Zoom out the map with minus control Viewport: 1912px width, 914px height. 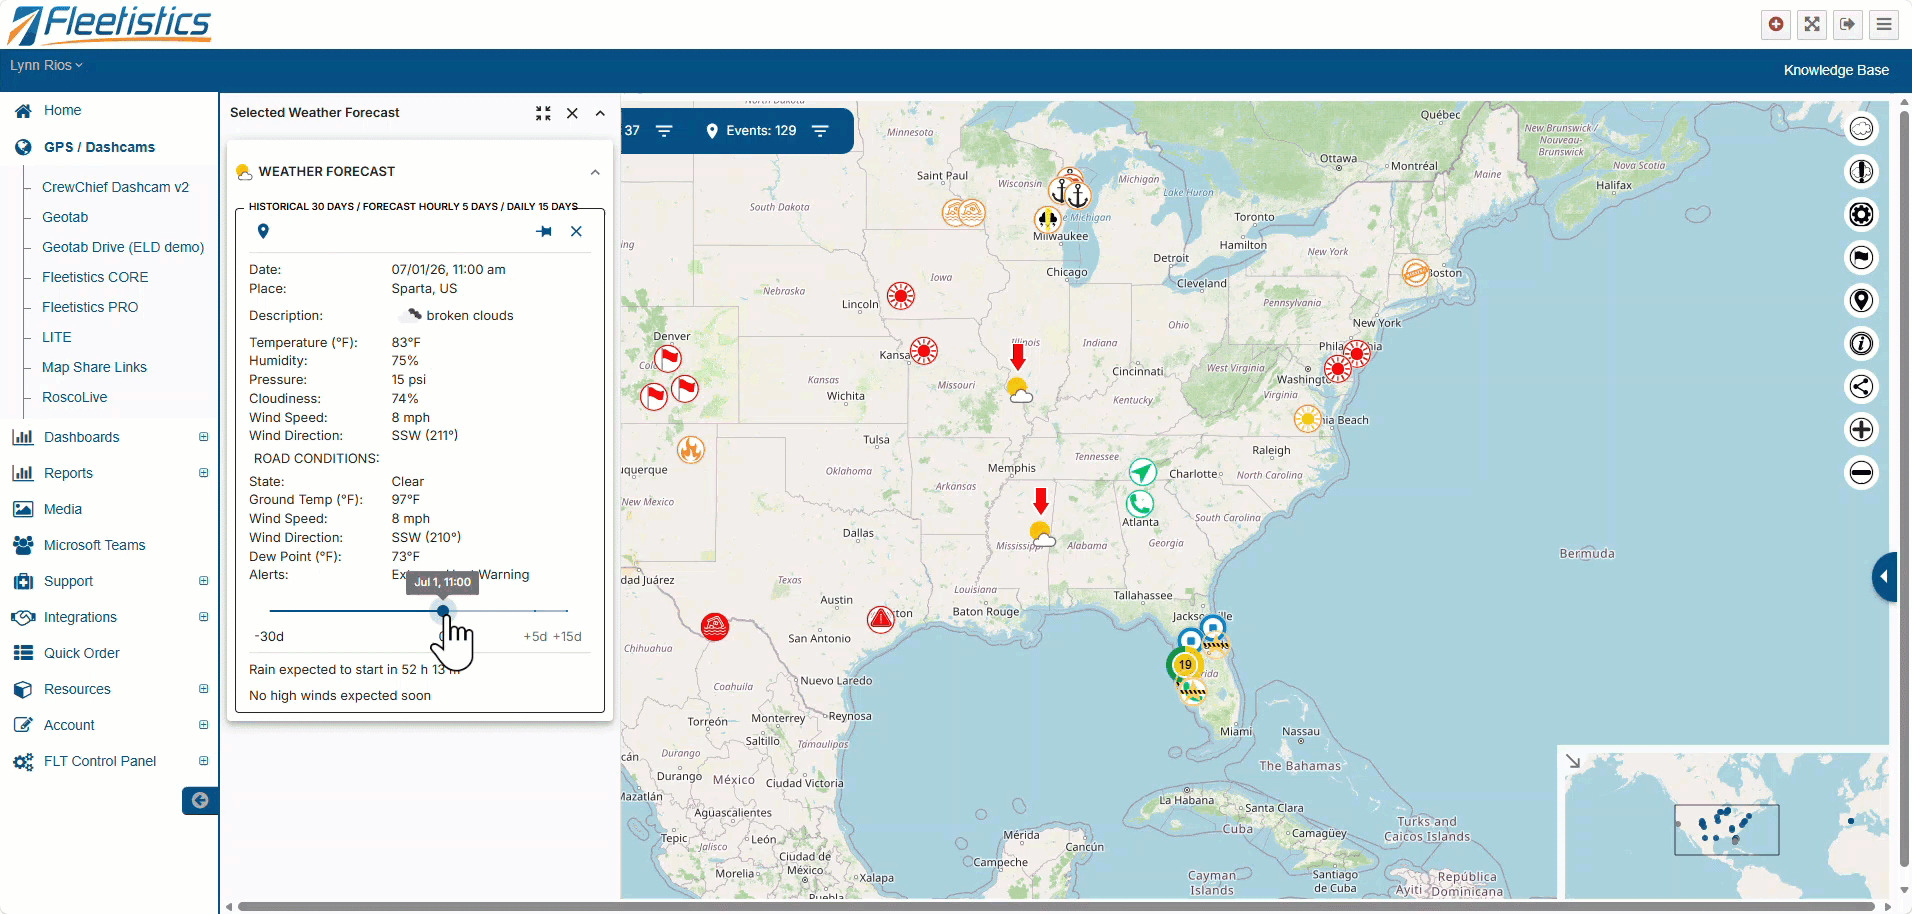click(x=1861, y=473)
